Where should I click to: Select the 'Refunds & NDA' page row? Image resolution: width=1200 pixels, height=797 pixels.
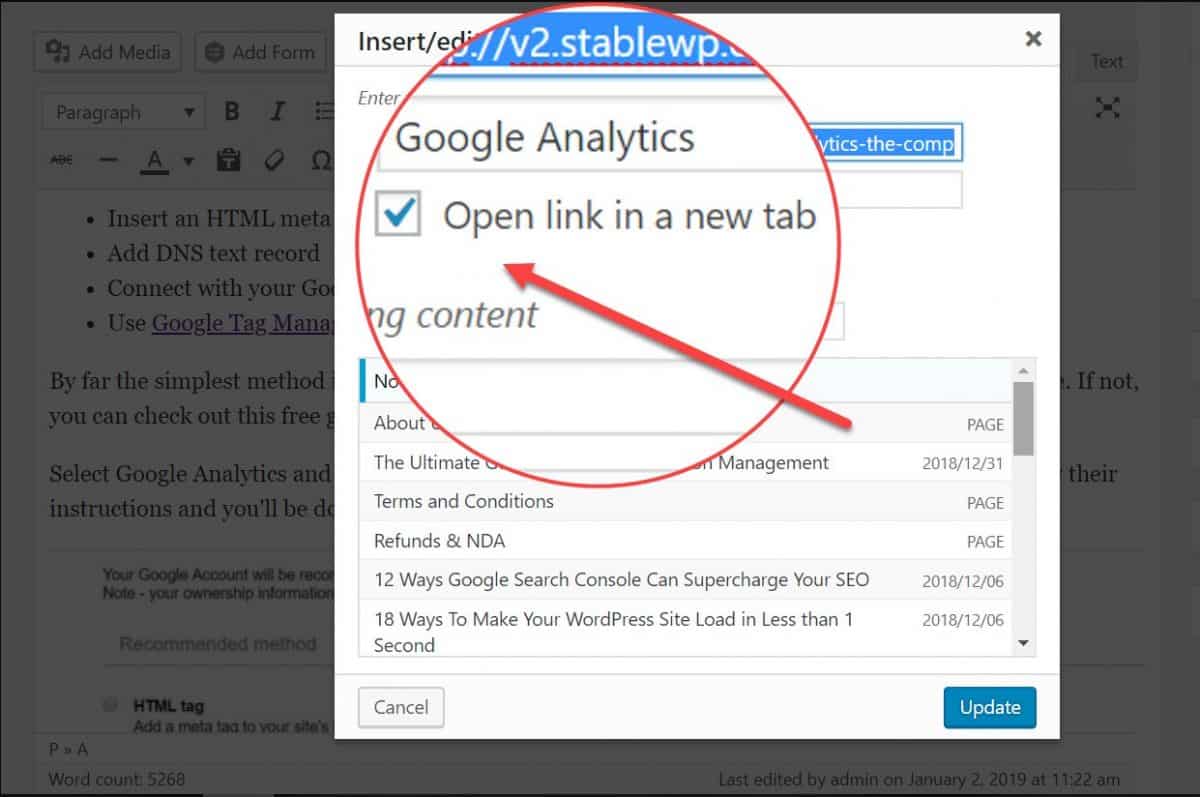pos(686,540)
